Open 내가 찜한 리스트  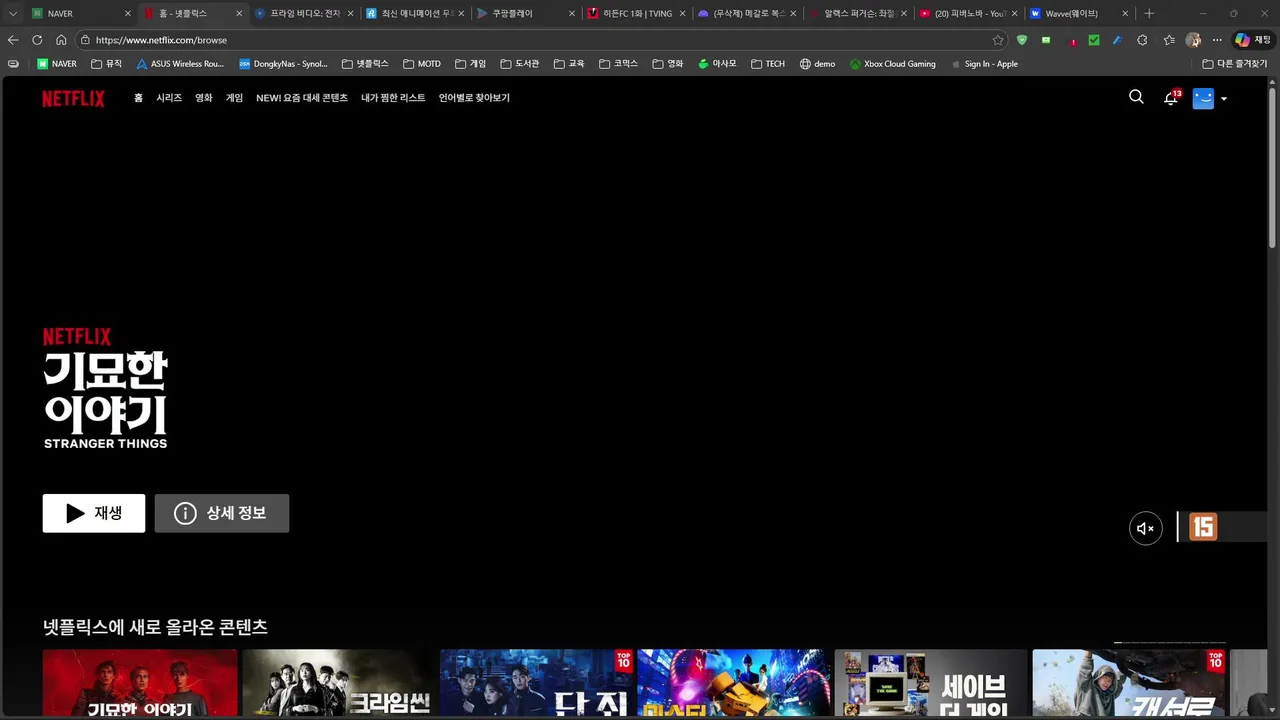point(393,98)
